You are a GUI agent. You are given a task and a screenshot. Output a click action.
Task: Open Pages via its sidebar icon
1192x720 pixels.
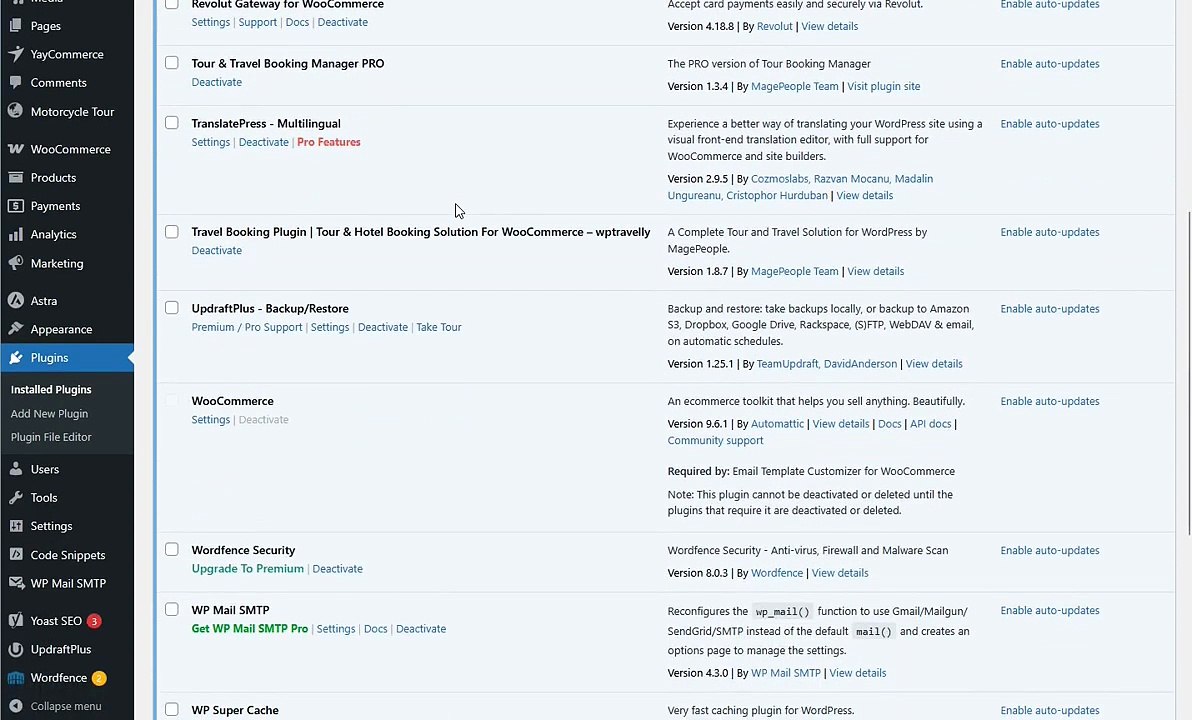click(15, 26)
